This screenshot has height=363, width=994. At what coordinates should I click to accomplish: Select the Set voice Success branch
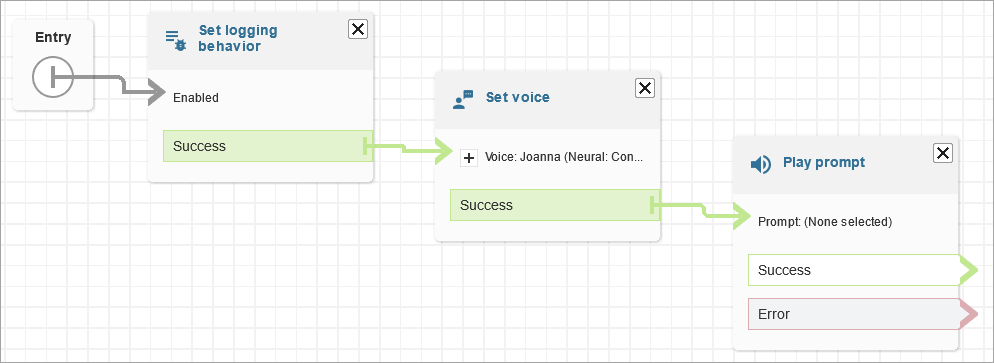(555, 205)
